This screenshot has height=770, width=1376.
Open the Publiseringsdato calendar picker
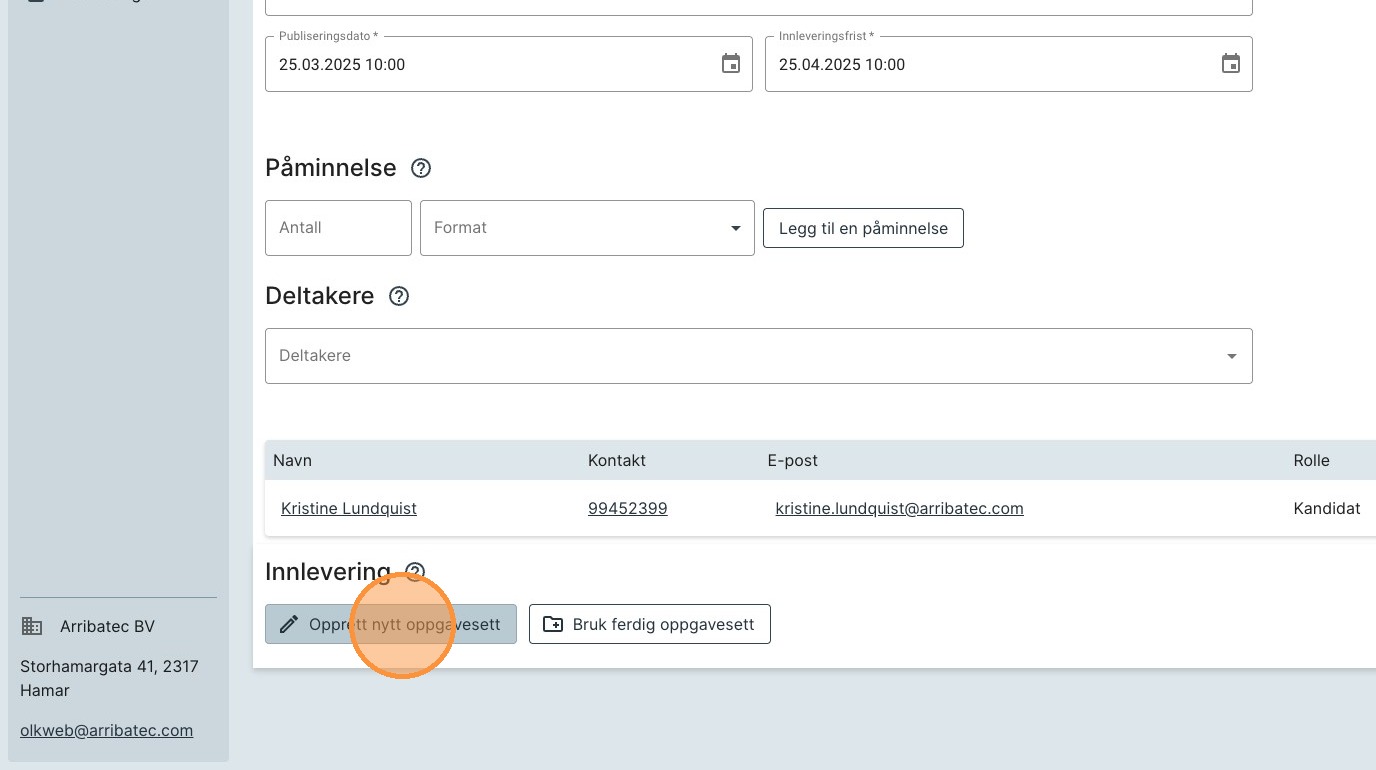pyautogui.click(x=731, y=64)
